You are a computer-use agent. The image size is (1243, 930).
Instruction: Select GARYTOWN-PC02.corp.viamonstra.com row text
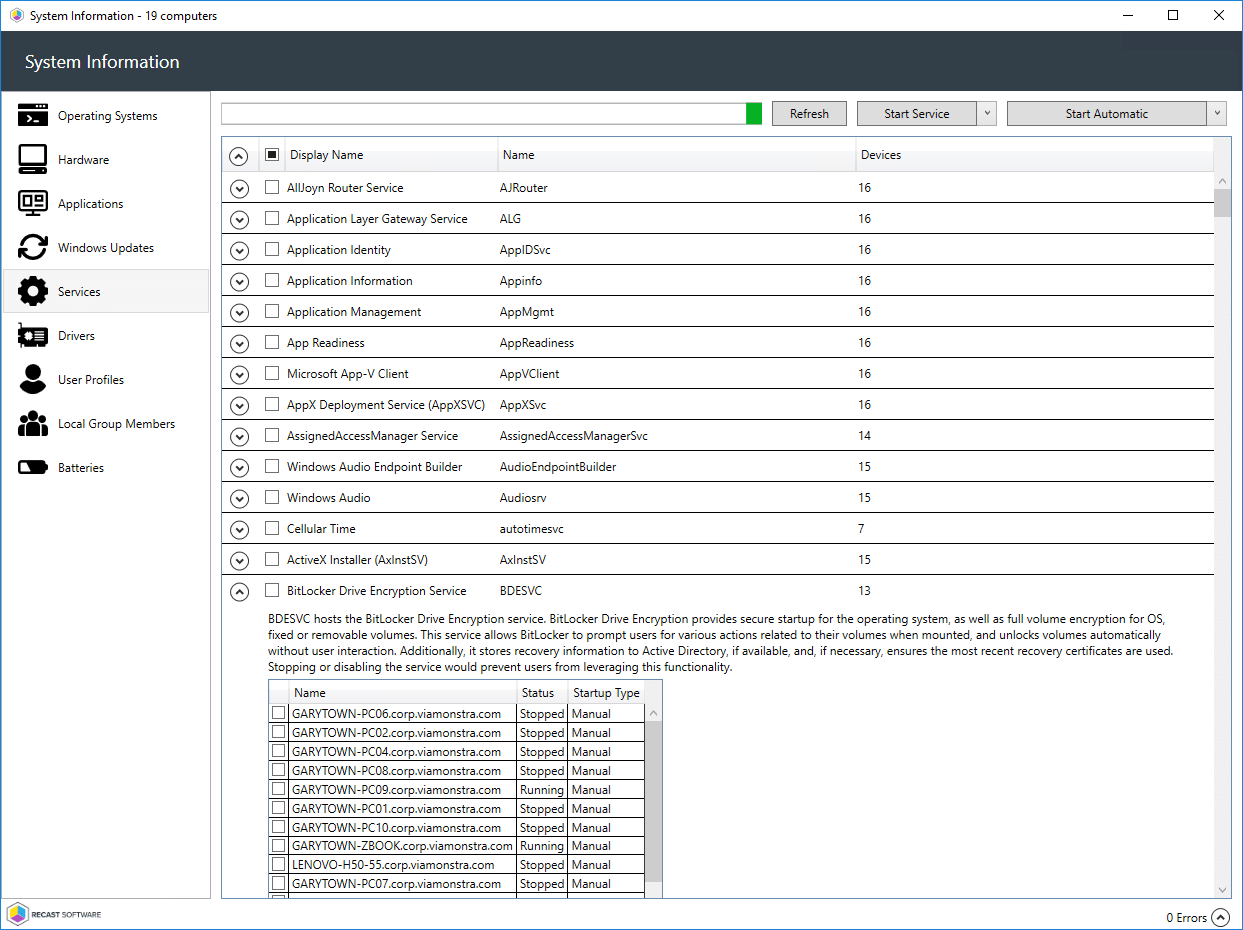[x=396, y=733]
